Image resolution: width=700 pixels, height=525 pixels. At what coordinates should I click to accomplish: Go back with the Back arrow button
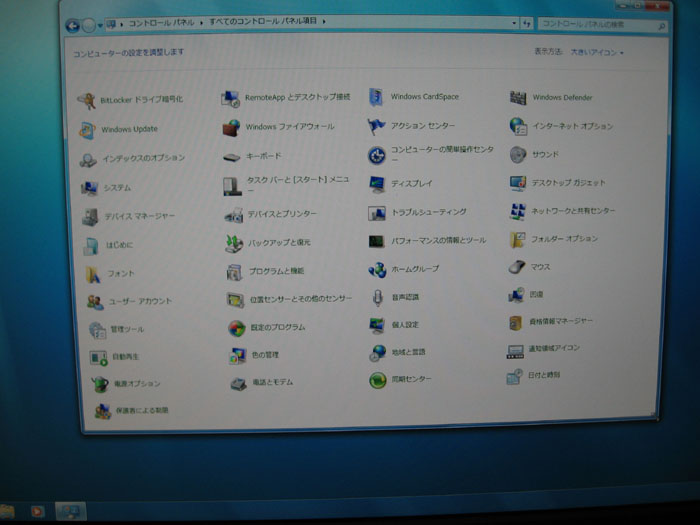click(72, 25)
